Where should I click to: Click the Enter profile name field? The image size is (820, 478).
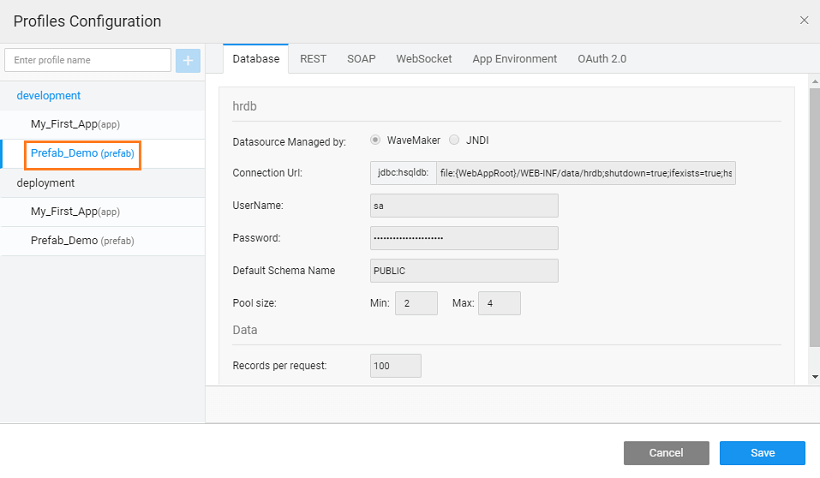(88, 60)
